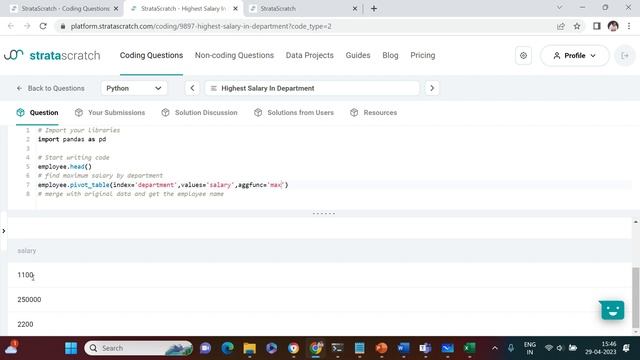Image resolution: width=640 pixels, height=360 pixels.
Task: Expand the left side panel arrow
Action: (x=4, y=231)
